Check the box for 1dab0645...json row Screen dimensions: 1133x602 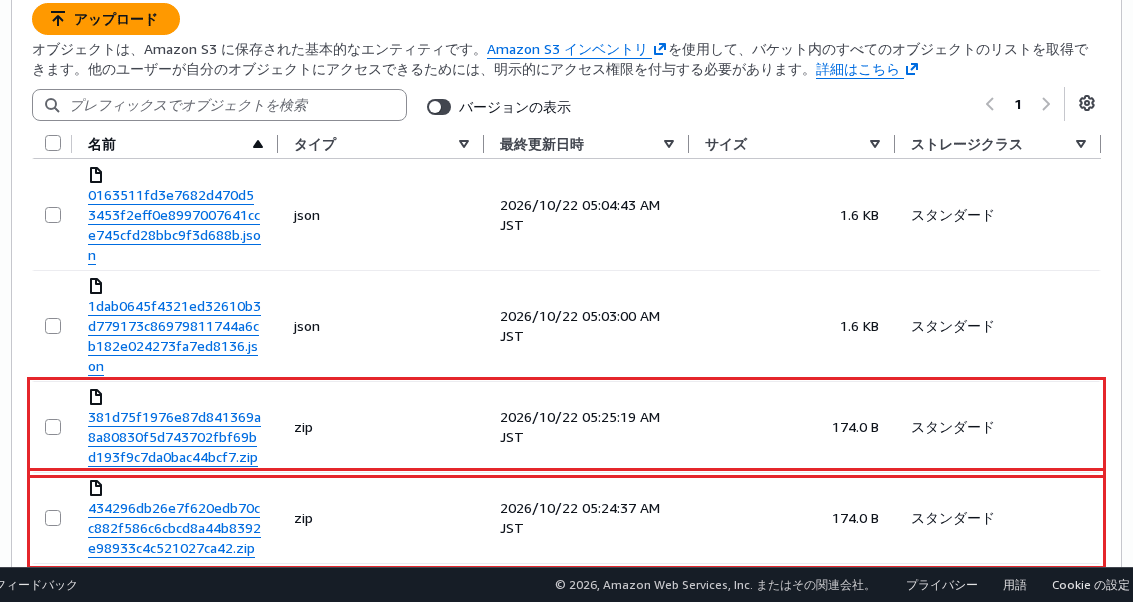pyautogui.click(x=53, y=326)
